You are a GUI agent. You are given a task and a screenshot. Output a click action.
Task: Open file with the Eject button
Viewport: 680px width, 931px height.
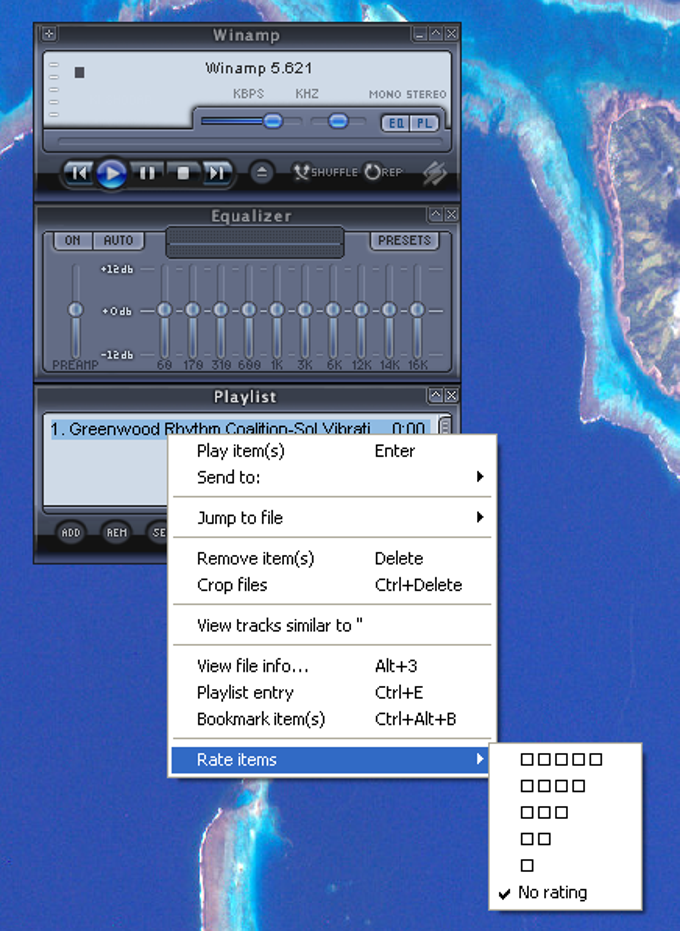coord(261,173)
